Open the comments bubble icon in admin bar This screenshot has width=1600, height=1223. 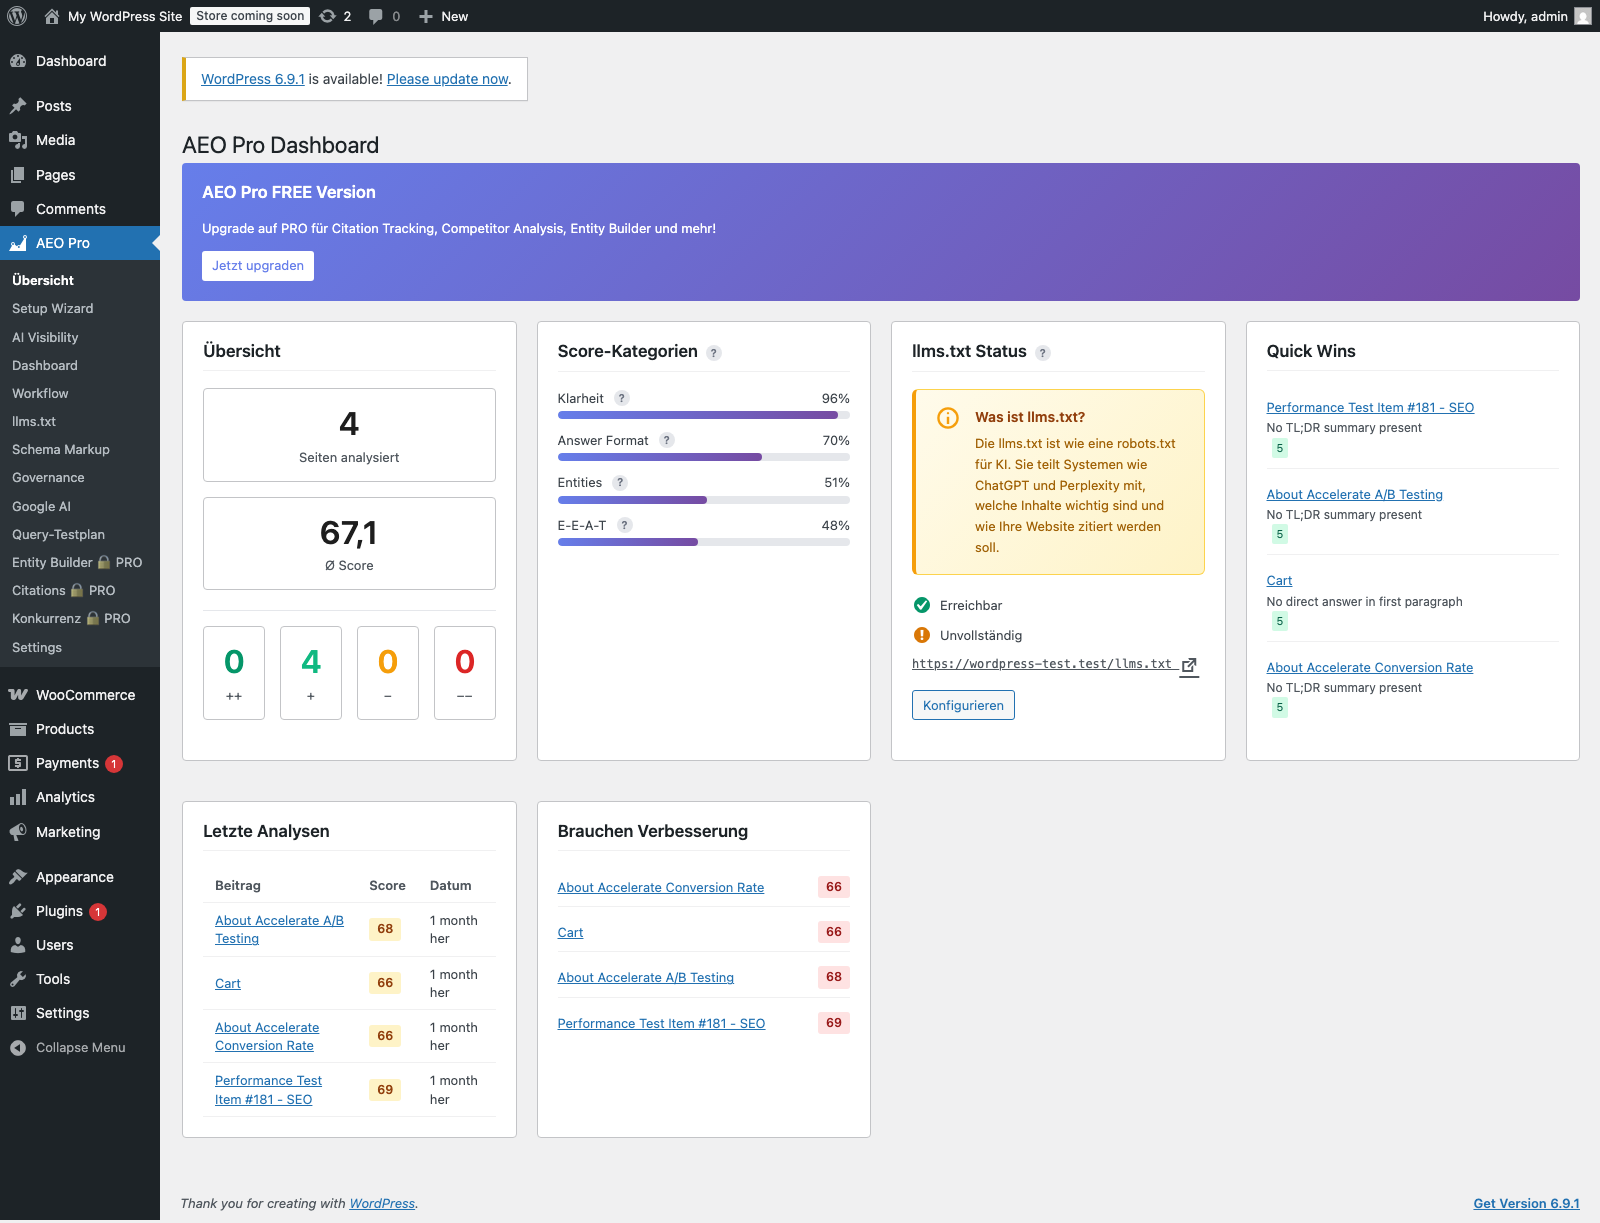tap(376, 16)
